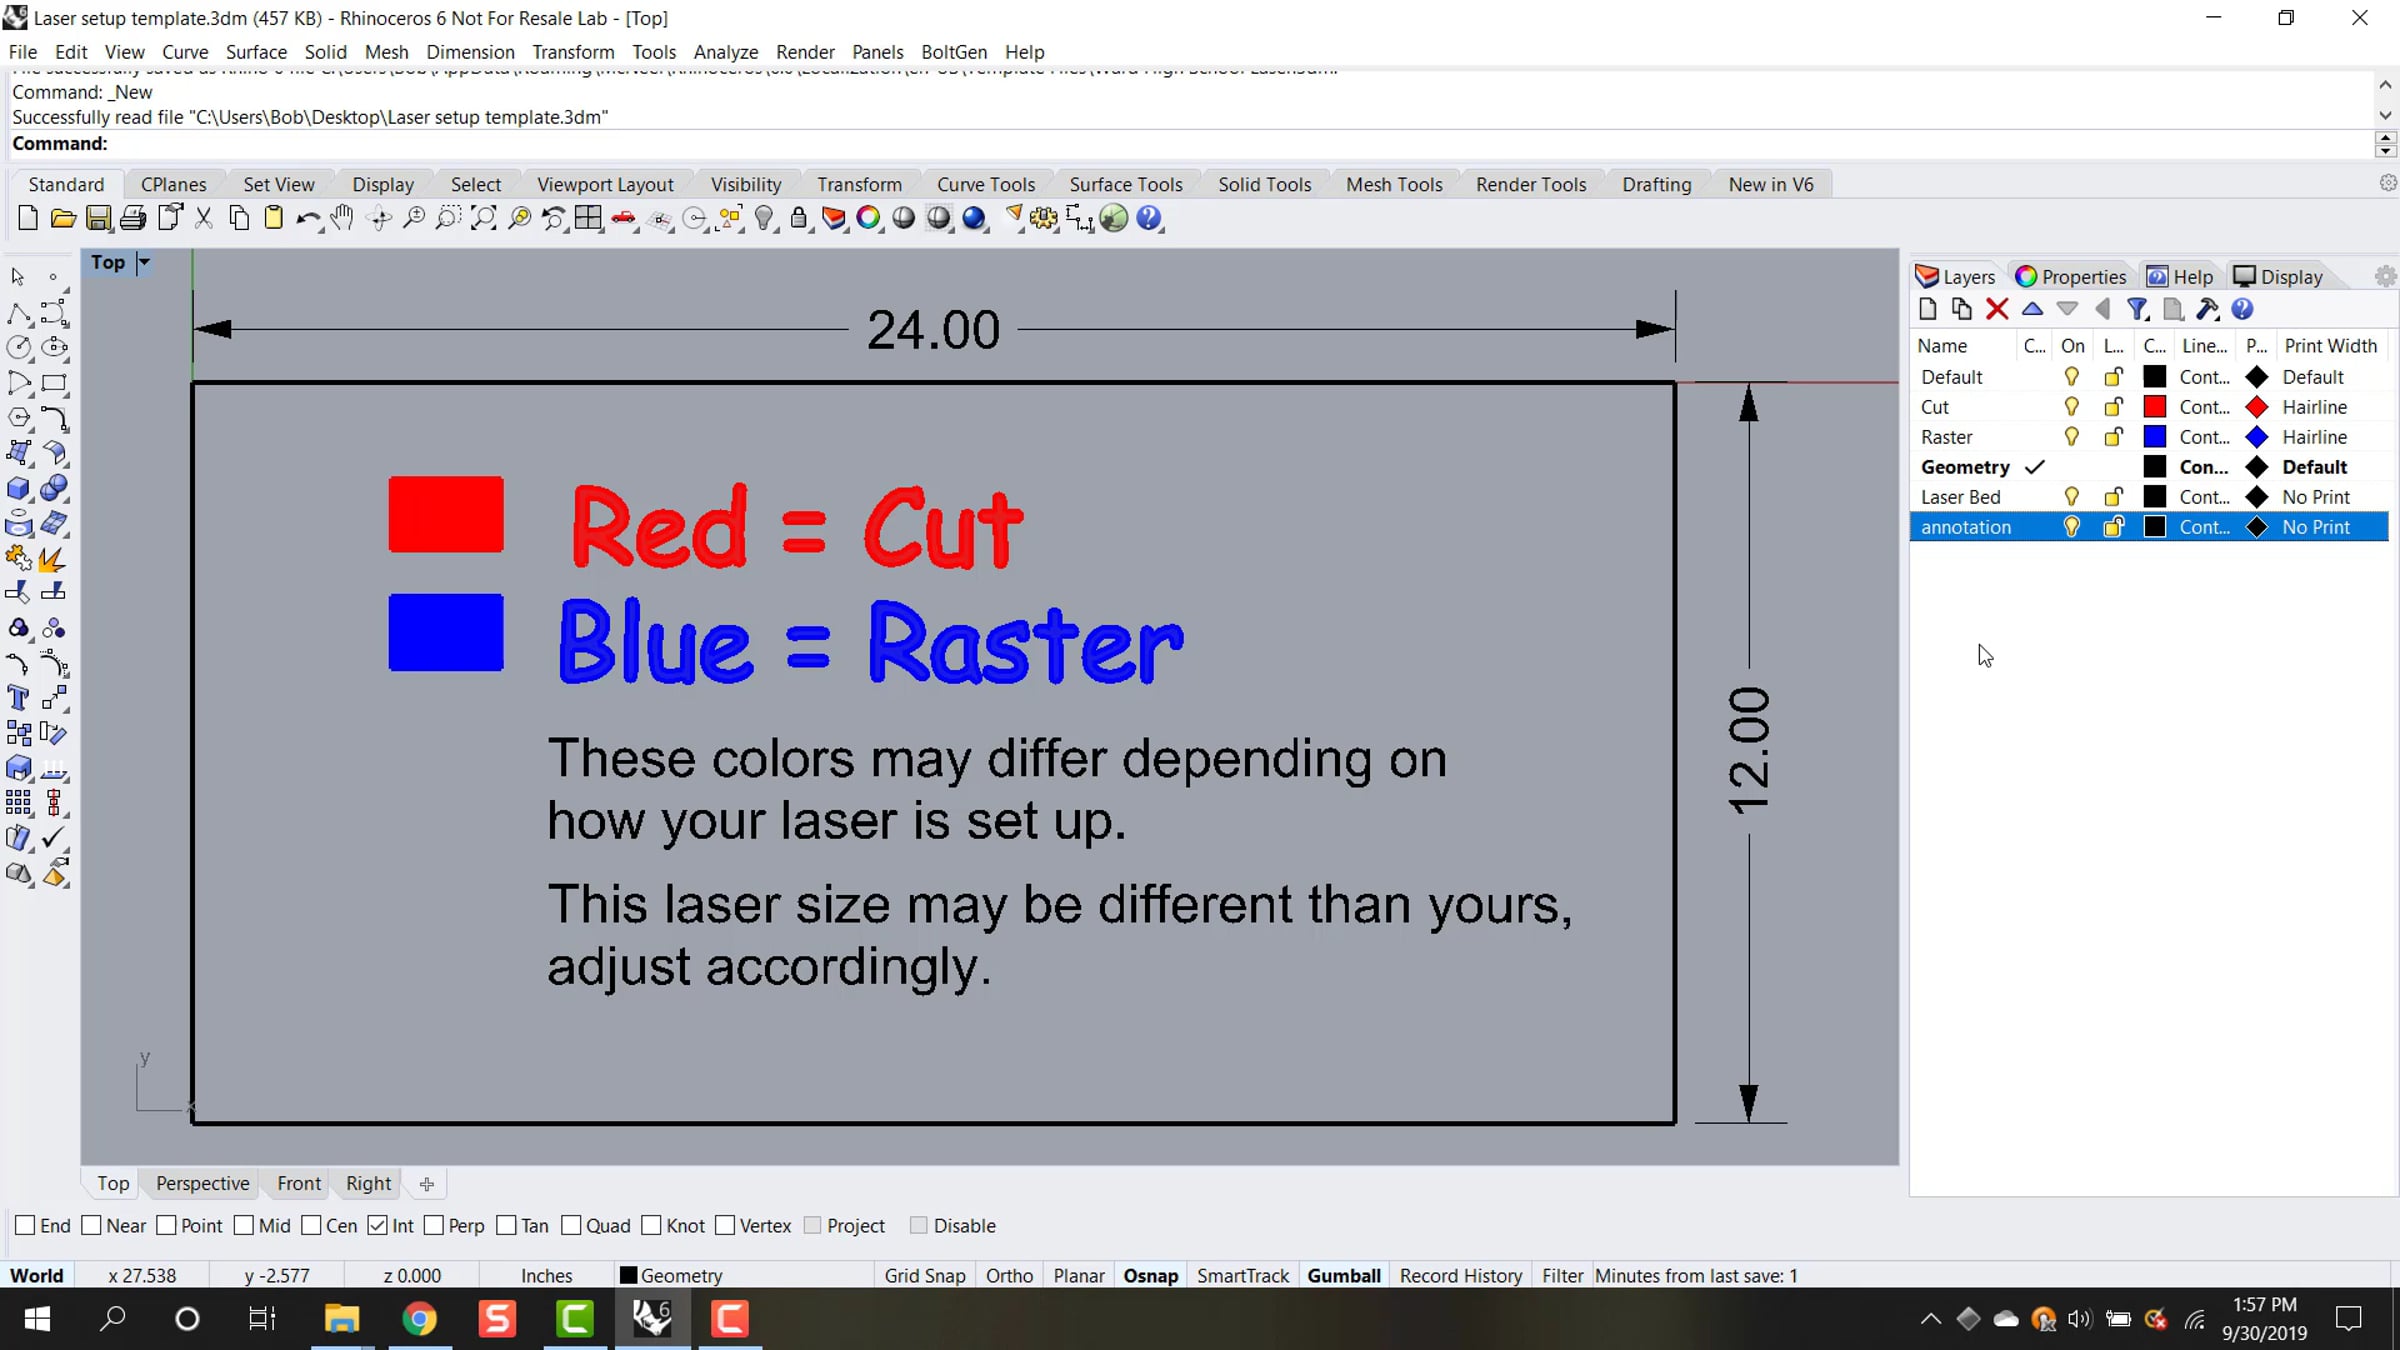Click the command history scroll down arrow
Screen dimensions: 2400x1350
(2385, 116)
